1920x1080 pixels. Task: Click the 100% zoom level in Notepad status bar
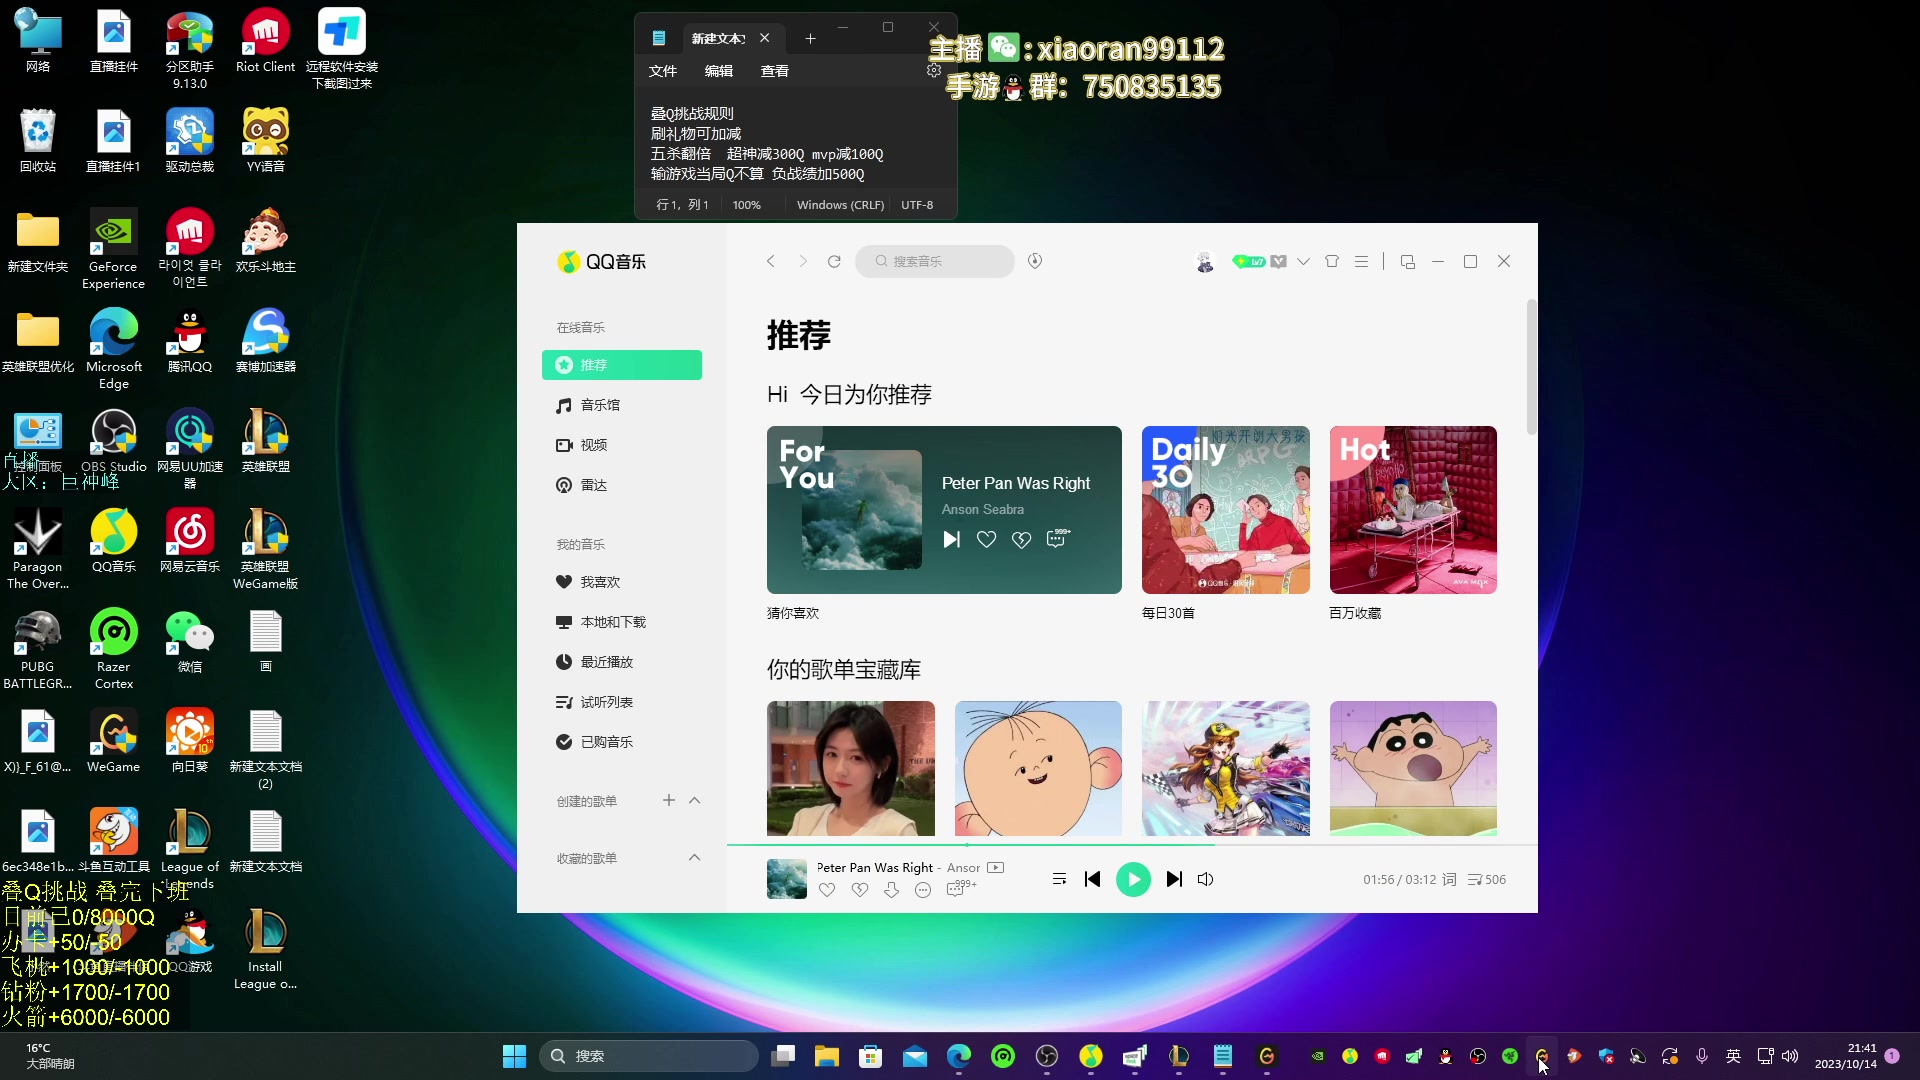tap(747, 205)
